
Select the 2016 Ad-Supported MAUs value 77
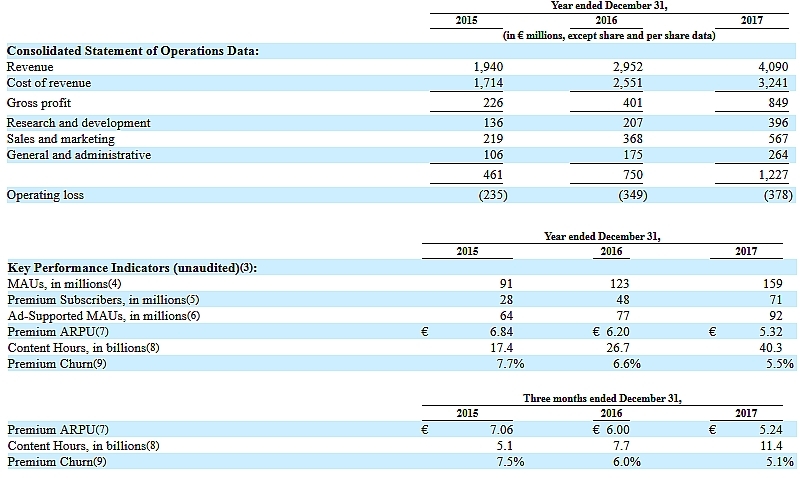[x=623, y=316]
